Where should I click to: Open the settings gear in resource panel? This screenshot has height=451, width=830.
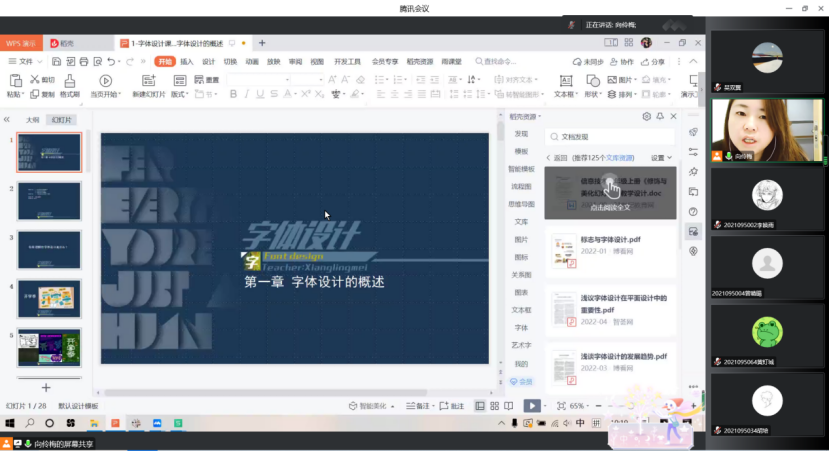647,117
